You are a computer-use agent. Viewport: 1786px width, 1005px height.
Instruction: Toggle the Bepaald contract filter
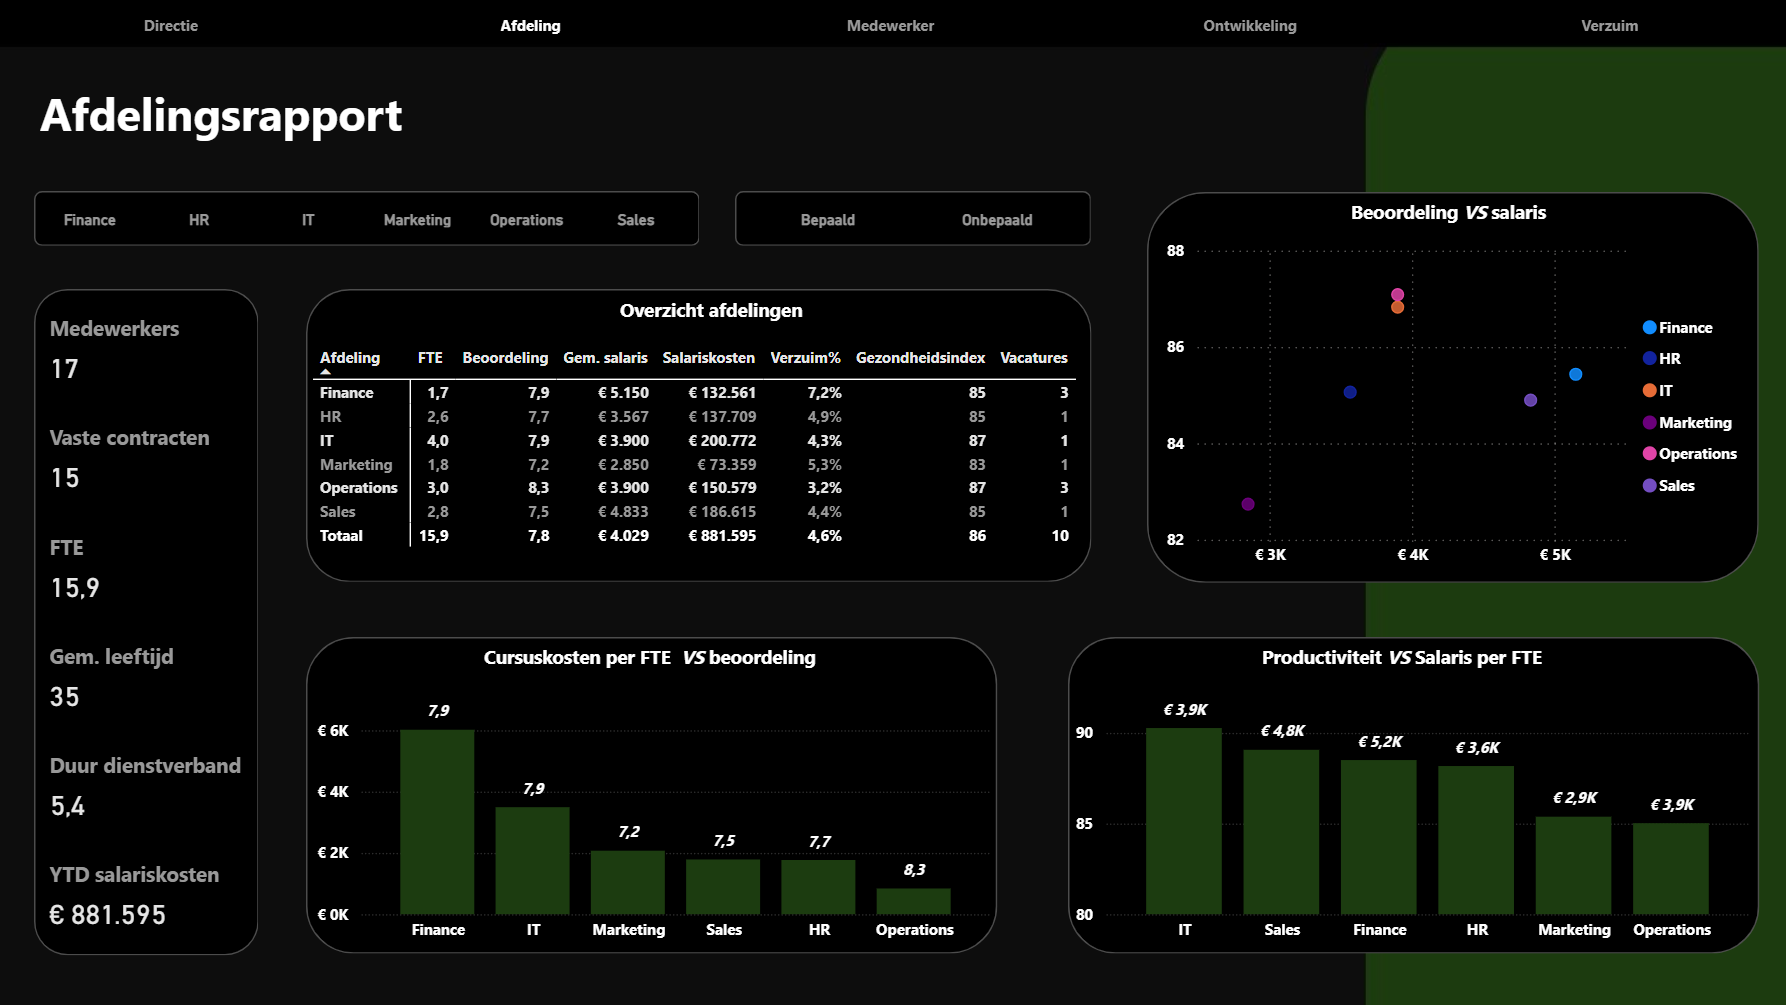click(x=827, y=220)
